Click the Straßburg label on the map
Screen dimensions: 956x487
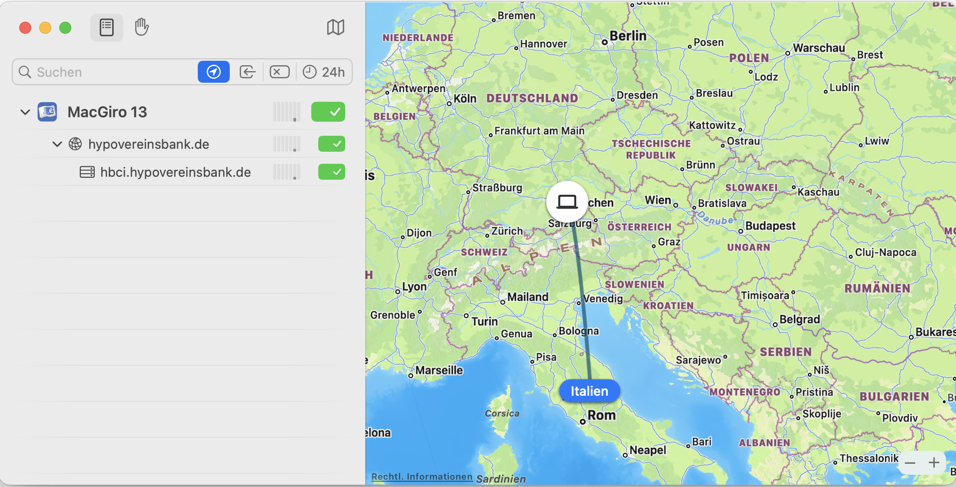tap(498, 188)
